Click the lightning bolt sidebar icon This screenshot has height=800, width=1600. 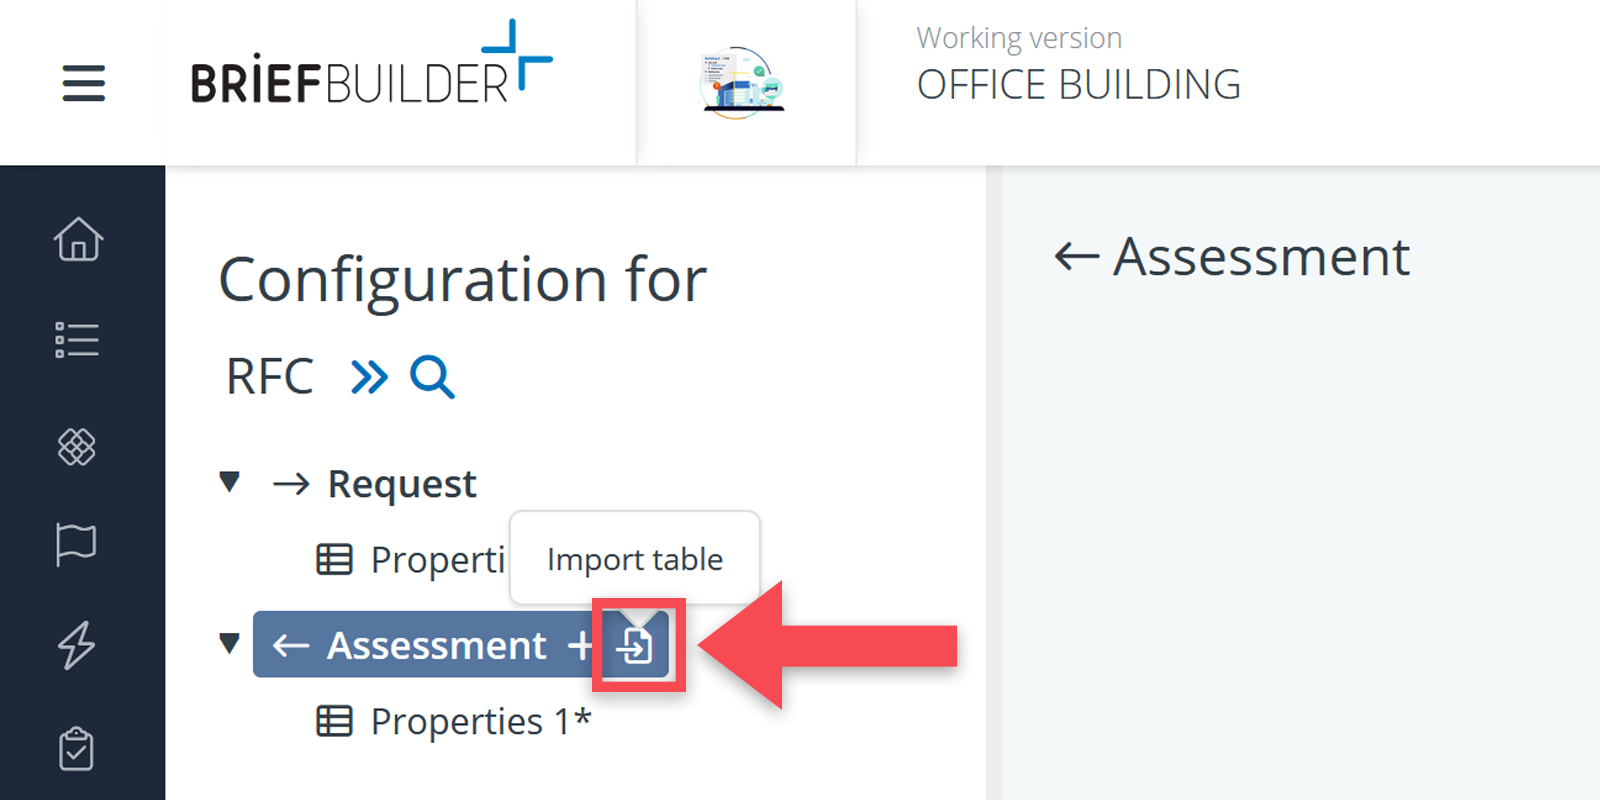pyautogui.click(x=77, y=645)
